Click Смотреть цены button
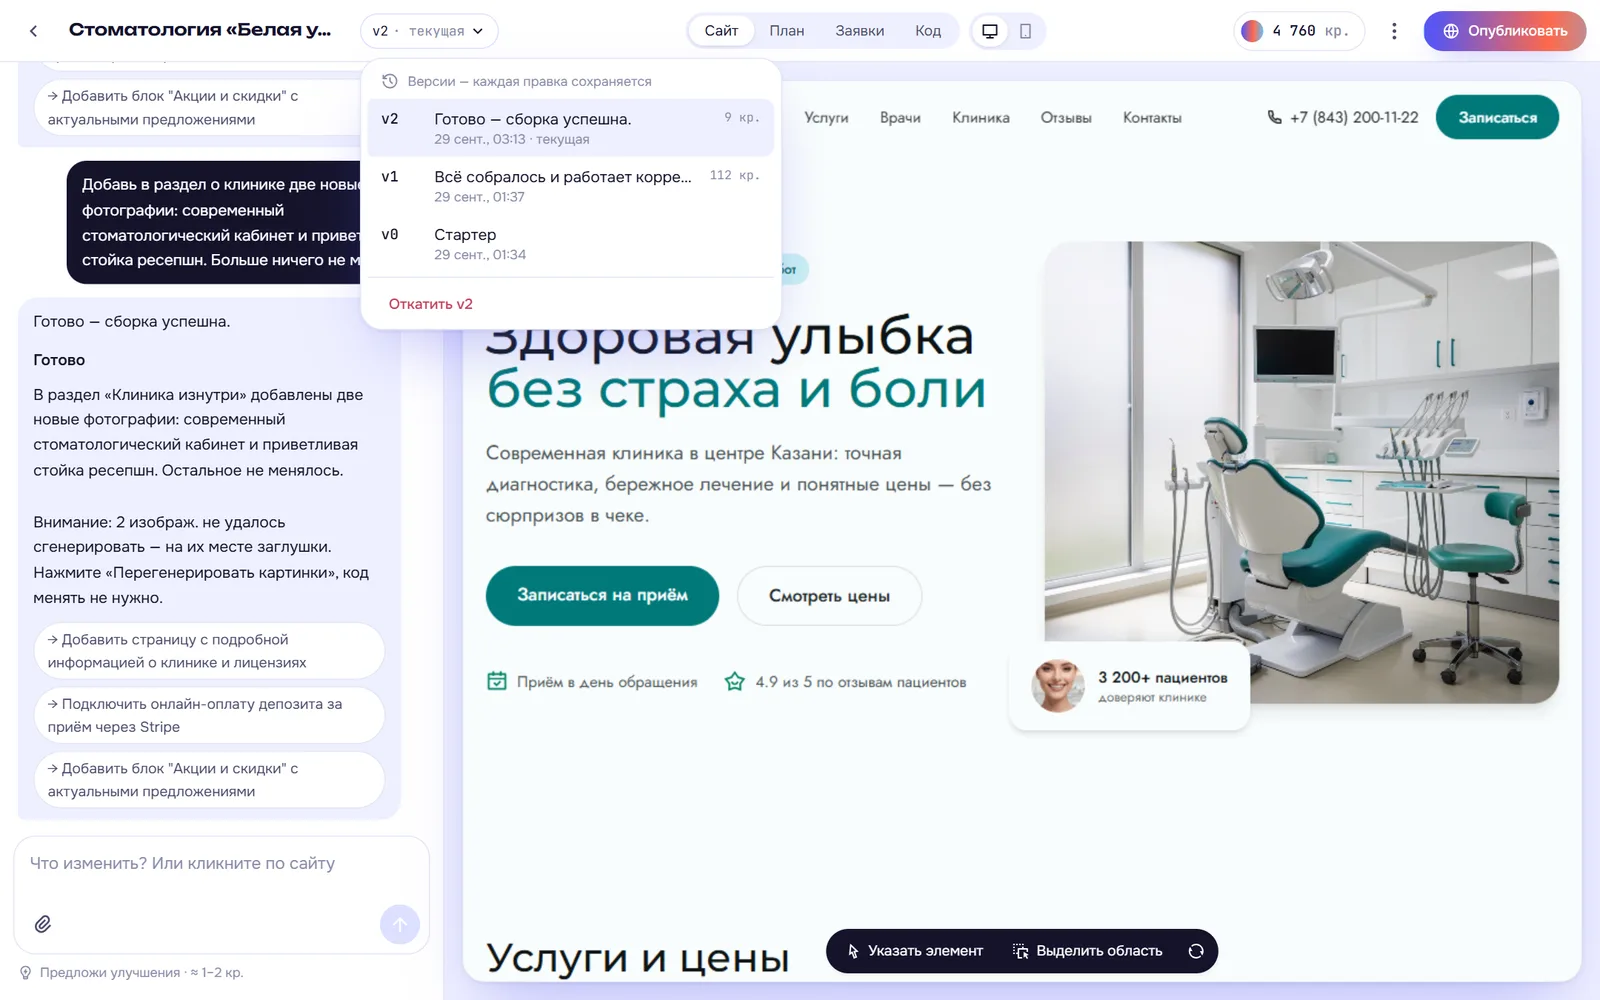 [x=829, y=596]
